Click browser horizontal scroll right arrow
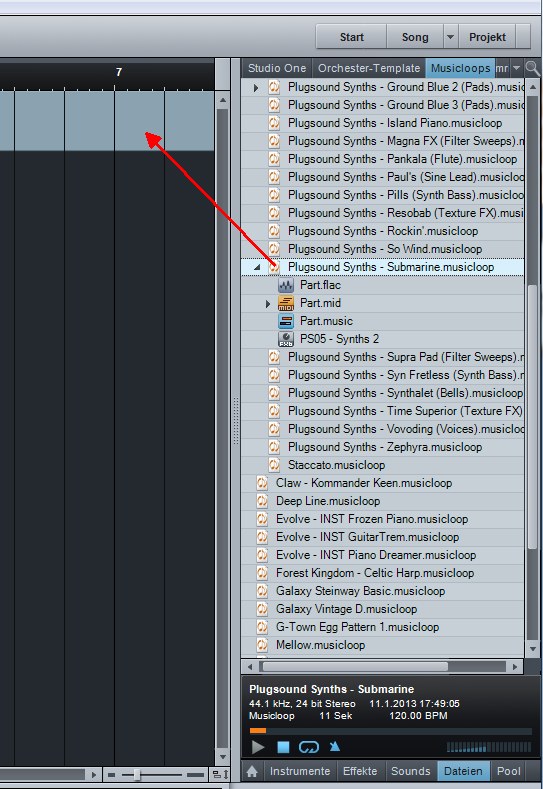This screenshot has height=789, width=543. click(515, 667)
